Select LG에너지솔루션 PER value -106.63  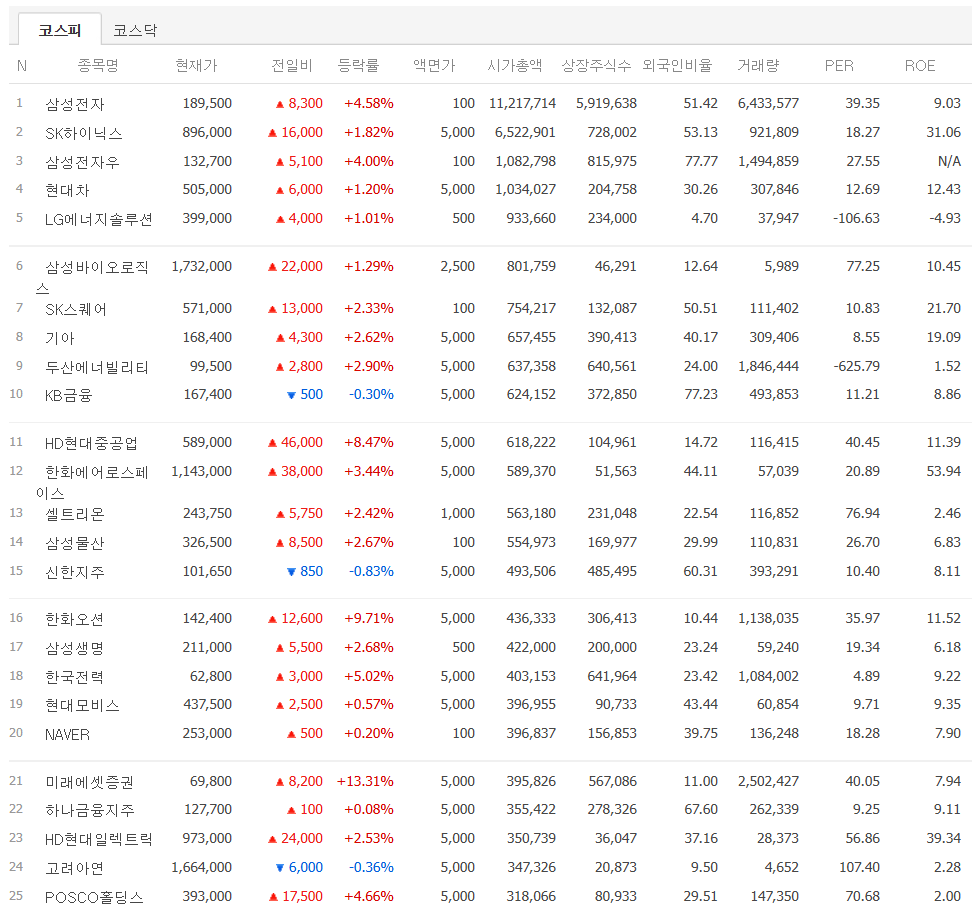(x=856, y=219)
